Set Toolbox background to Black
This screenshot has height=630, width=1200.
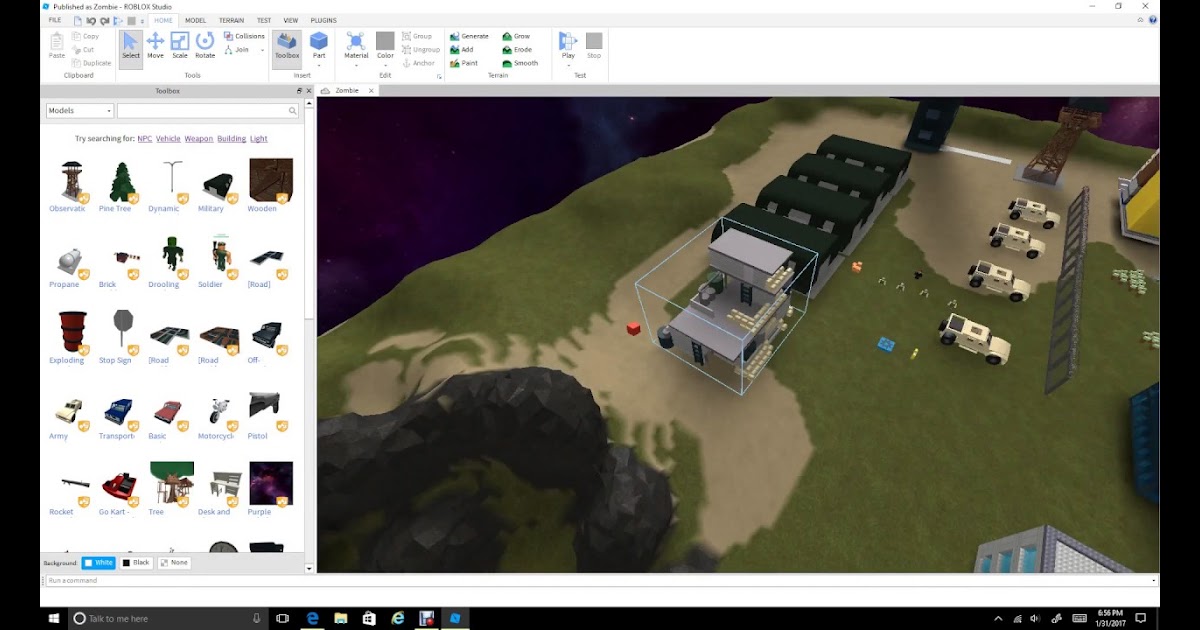pos(136,563)
